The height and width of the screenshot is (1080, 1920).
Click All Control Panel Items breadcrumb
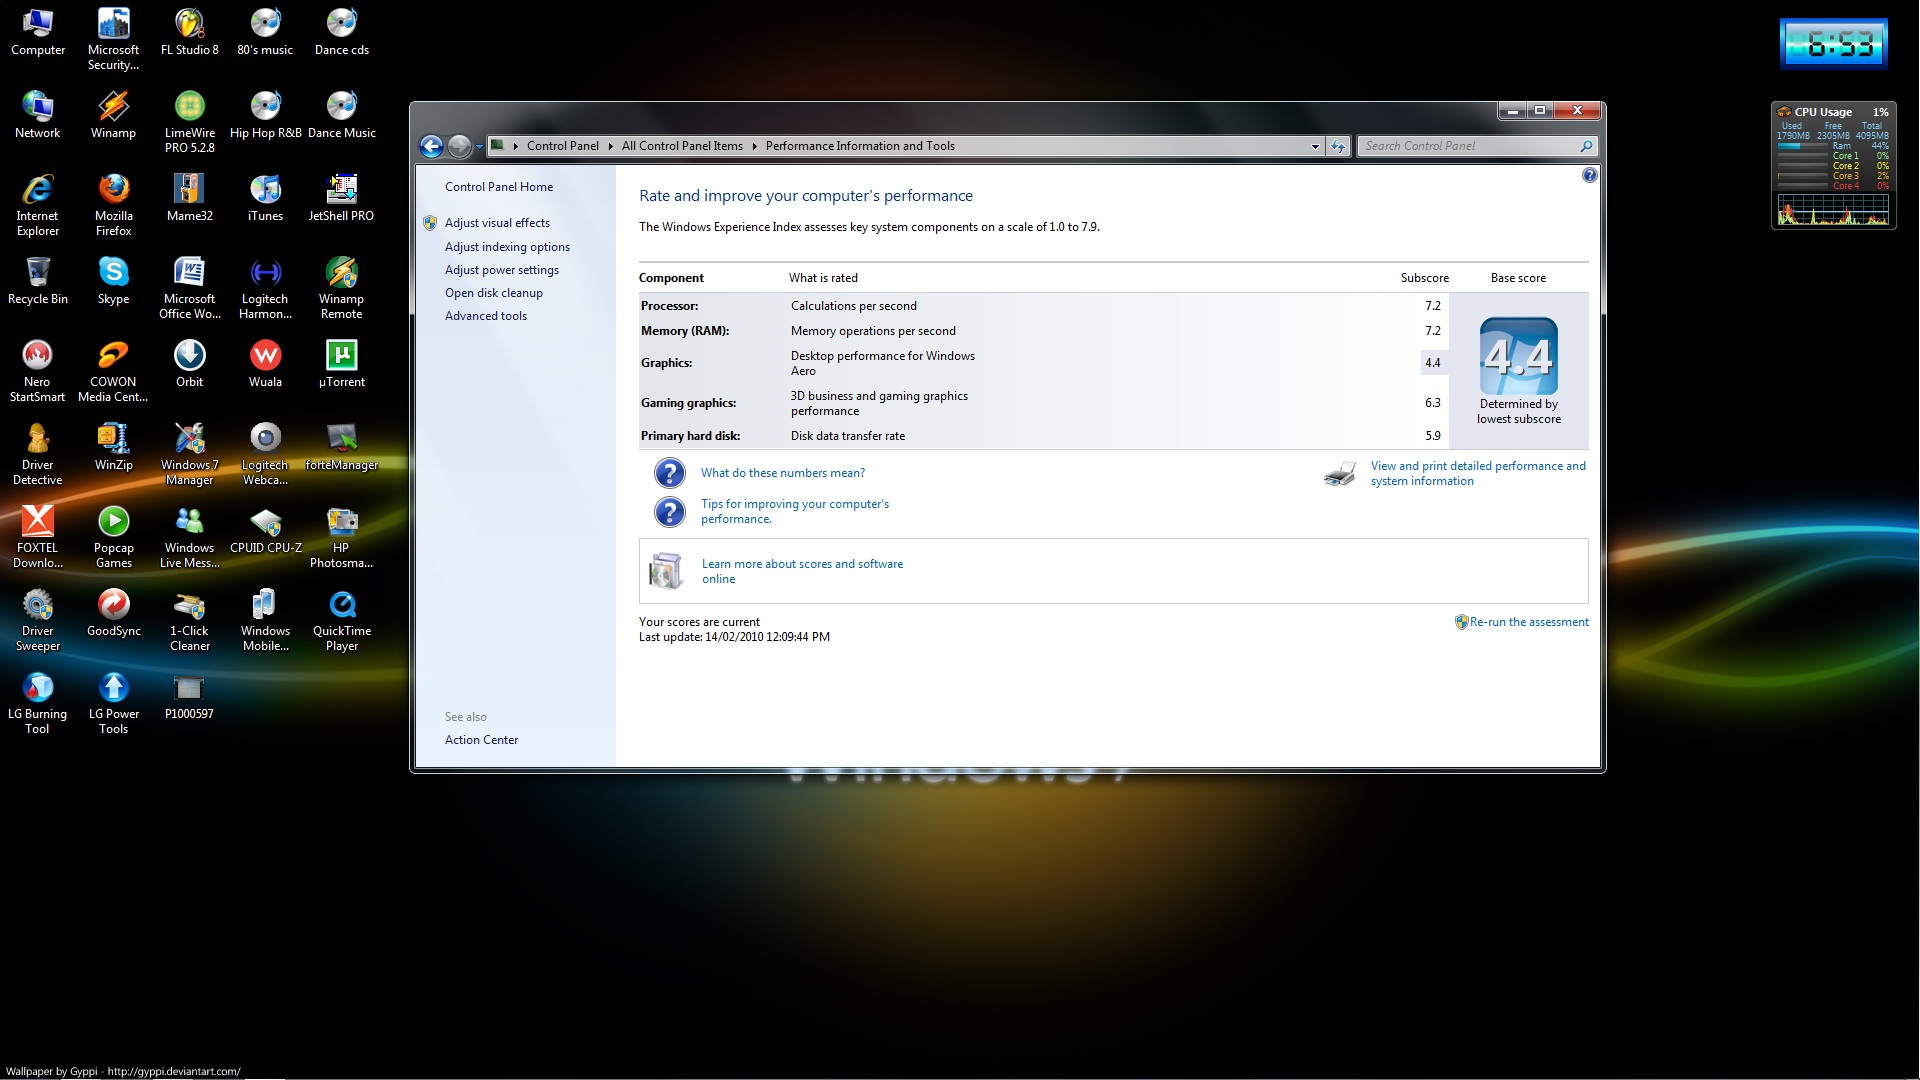pos(682,146)
